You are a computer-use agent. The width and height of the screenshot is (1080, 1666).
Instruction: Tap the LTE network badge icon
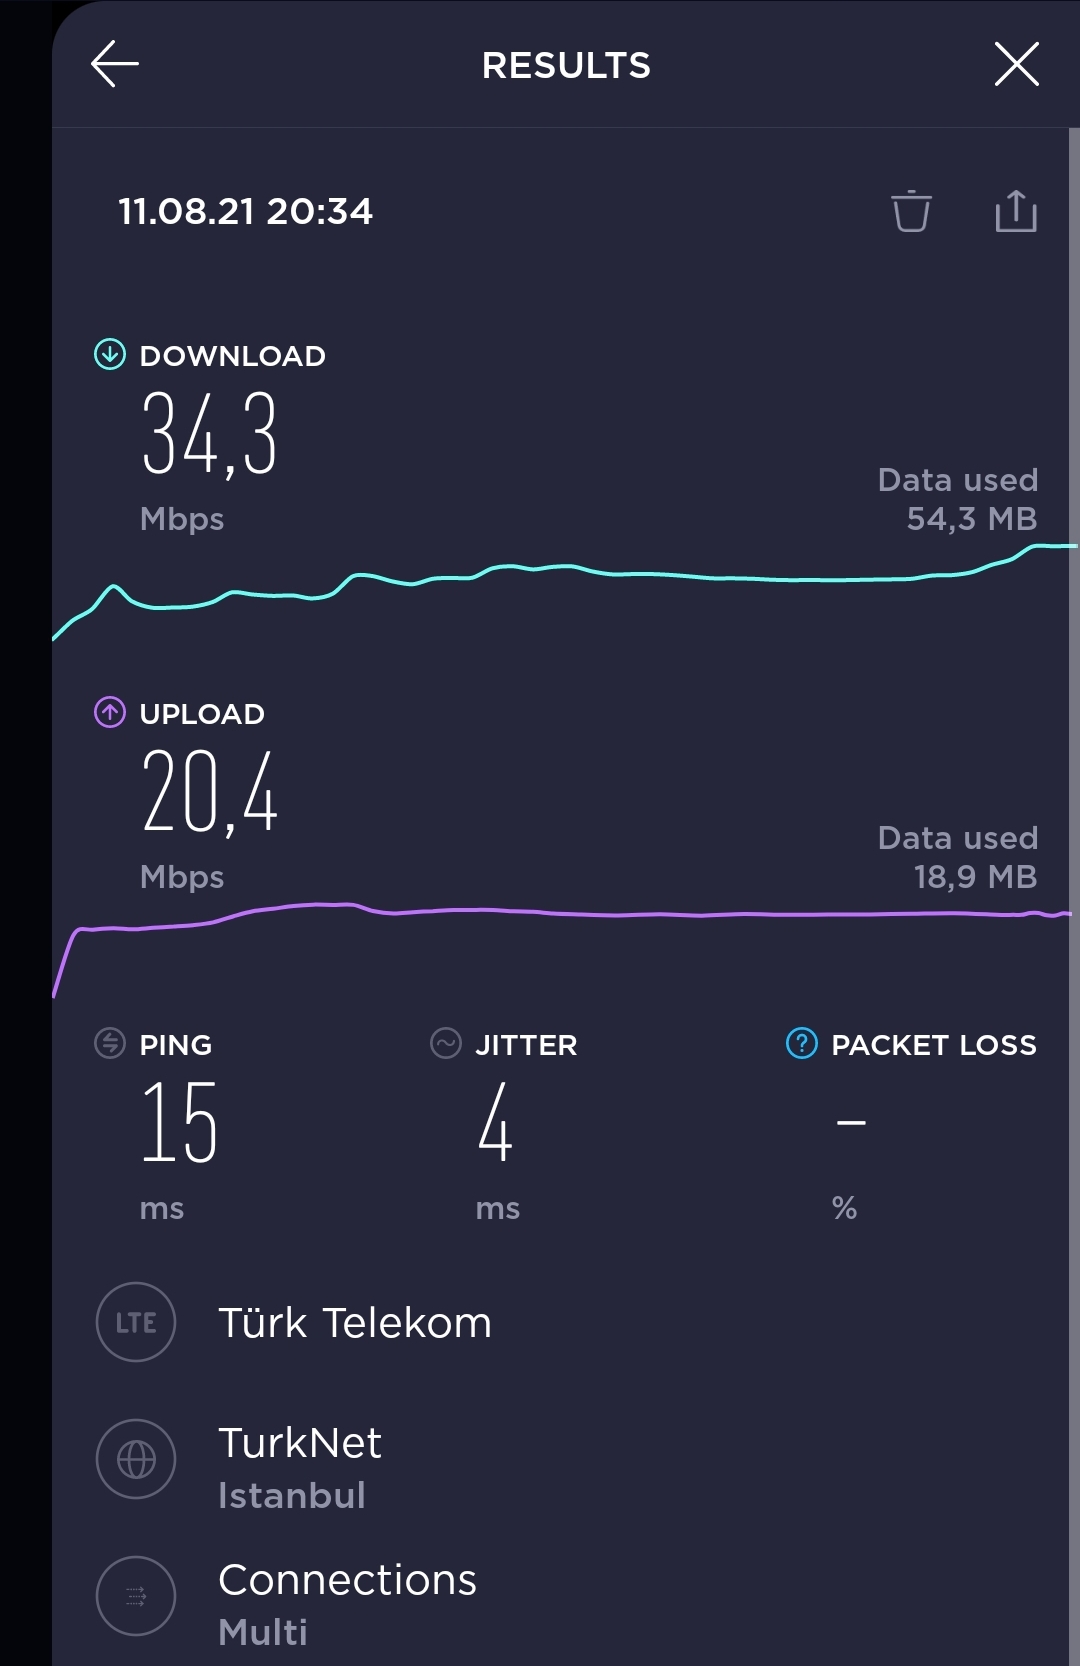pyautogui.click(x=136, y=1322)
